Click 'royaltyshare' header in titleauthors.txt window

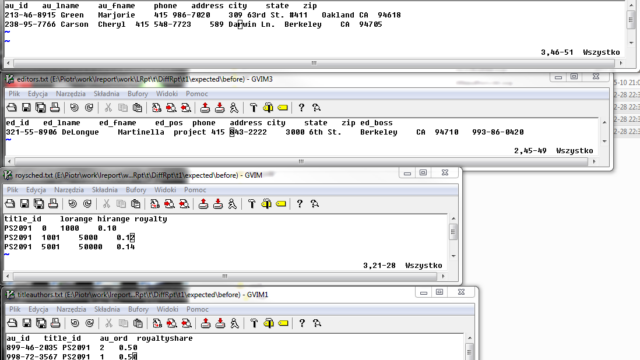point(165,338)
